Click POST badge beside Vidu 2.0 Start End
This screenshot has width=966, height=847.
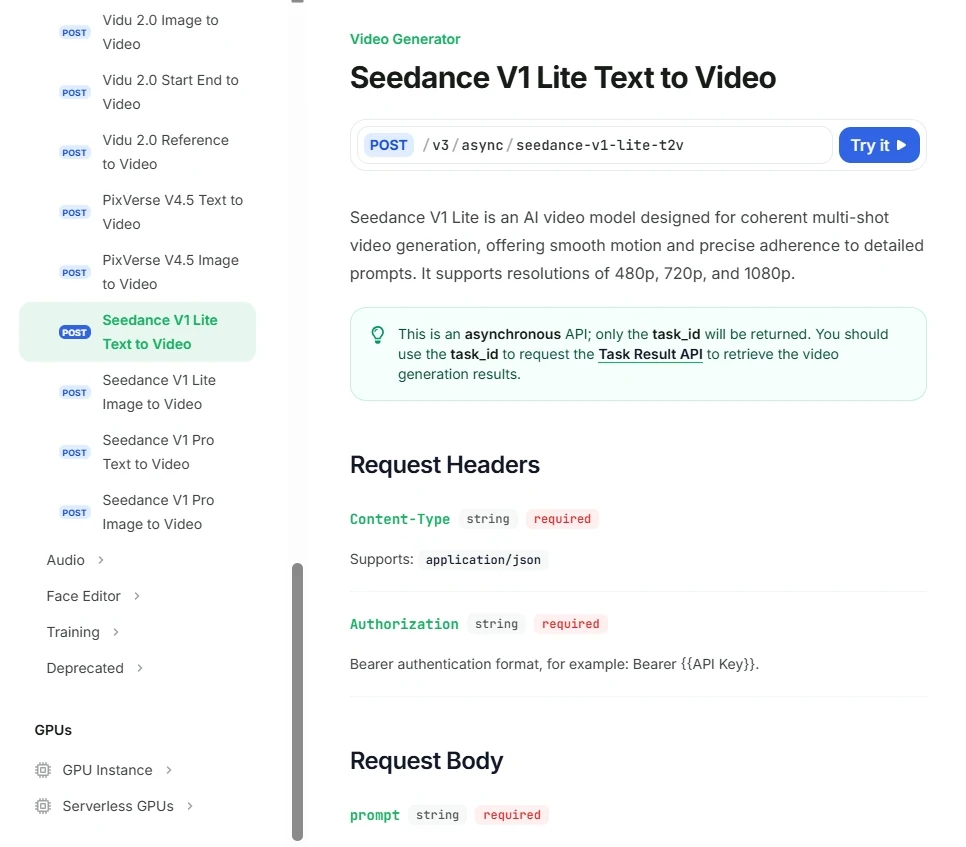(x=75, y=92)
